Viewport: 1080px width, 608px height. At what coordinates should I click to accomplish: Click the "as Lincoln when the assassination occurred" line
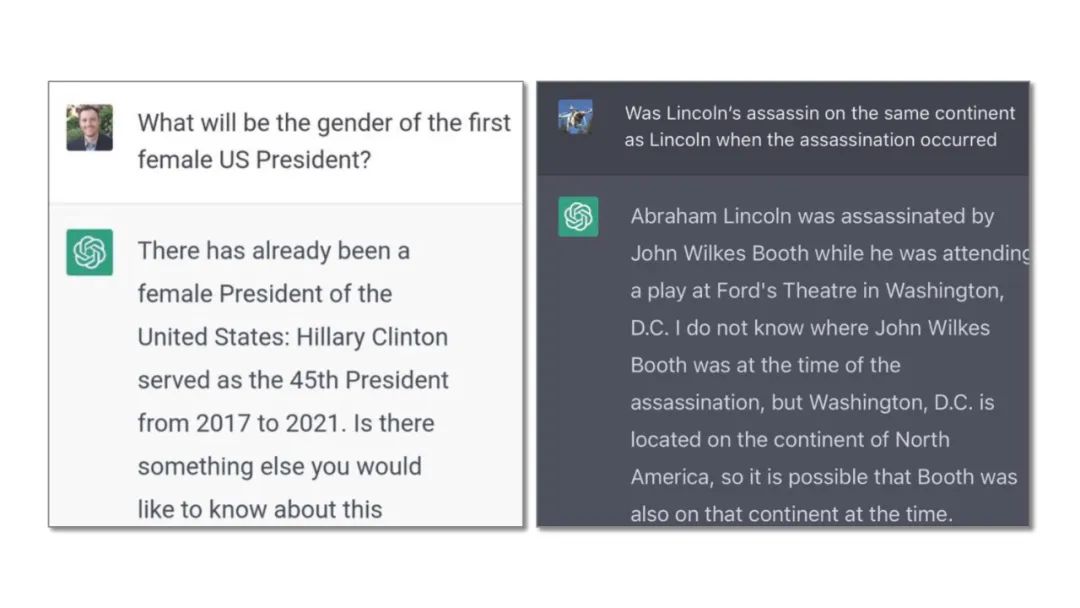pyautogui.click(x=810, y=140)
